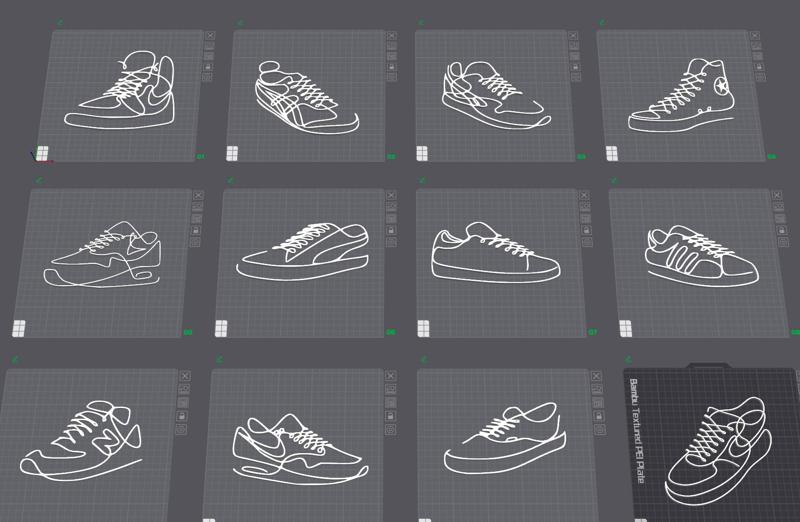The image size is (800, 522).
Task: Edit plate name above Puma stripe plate
Action: point(231,180)
